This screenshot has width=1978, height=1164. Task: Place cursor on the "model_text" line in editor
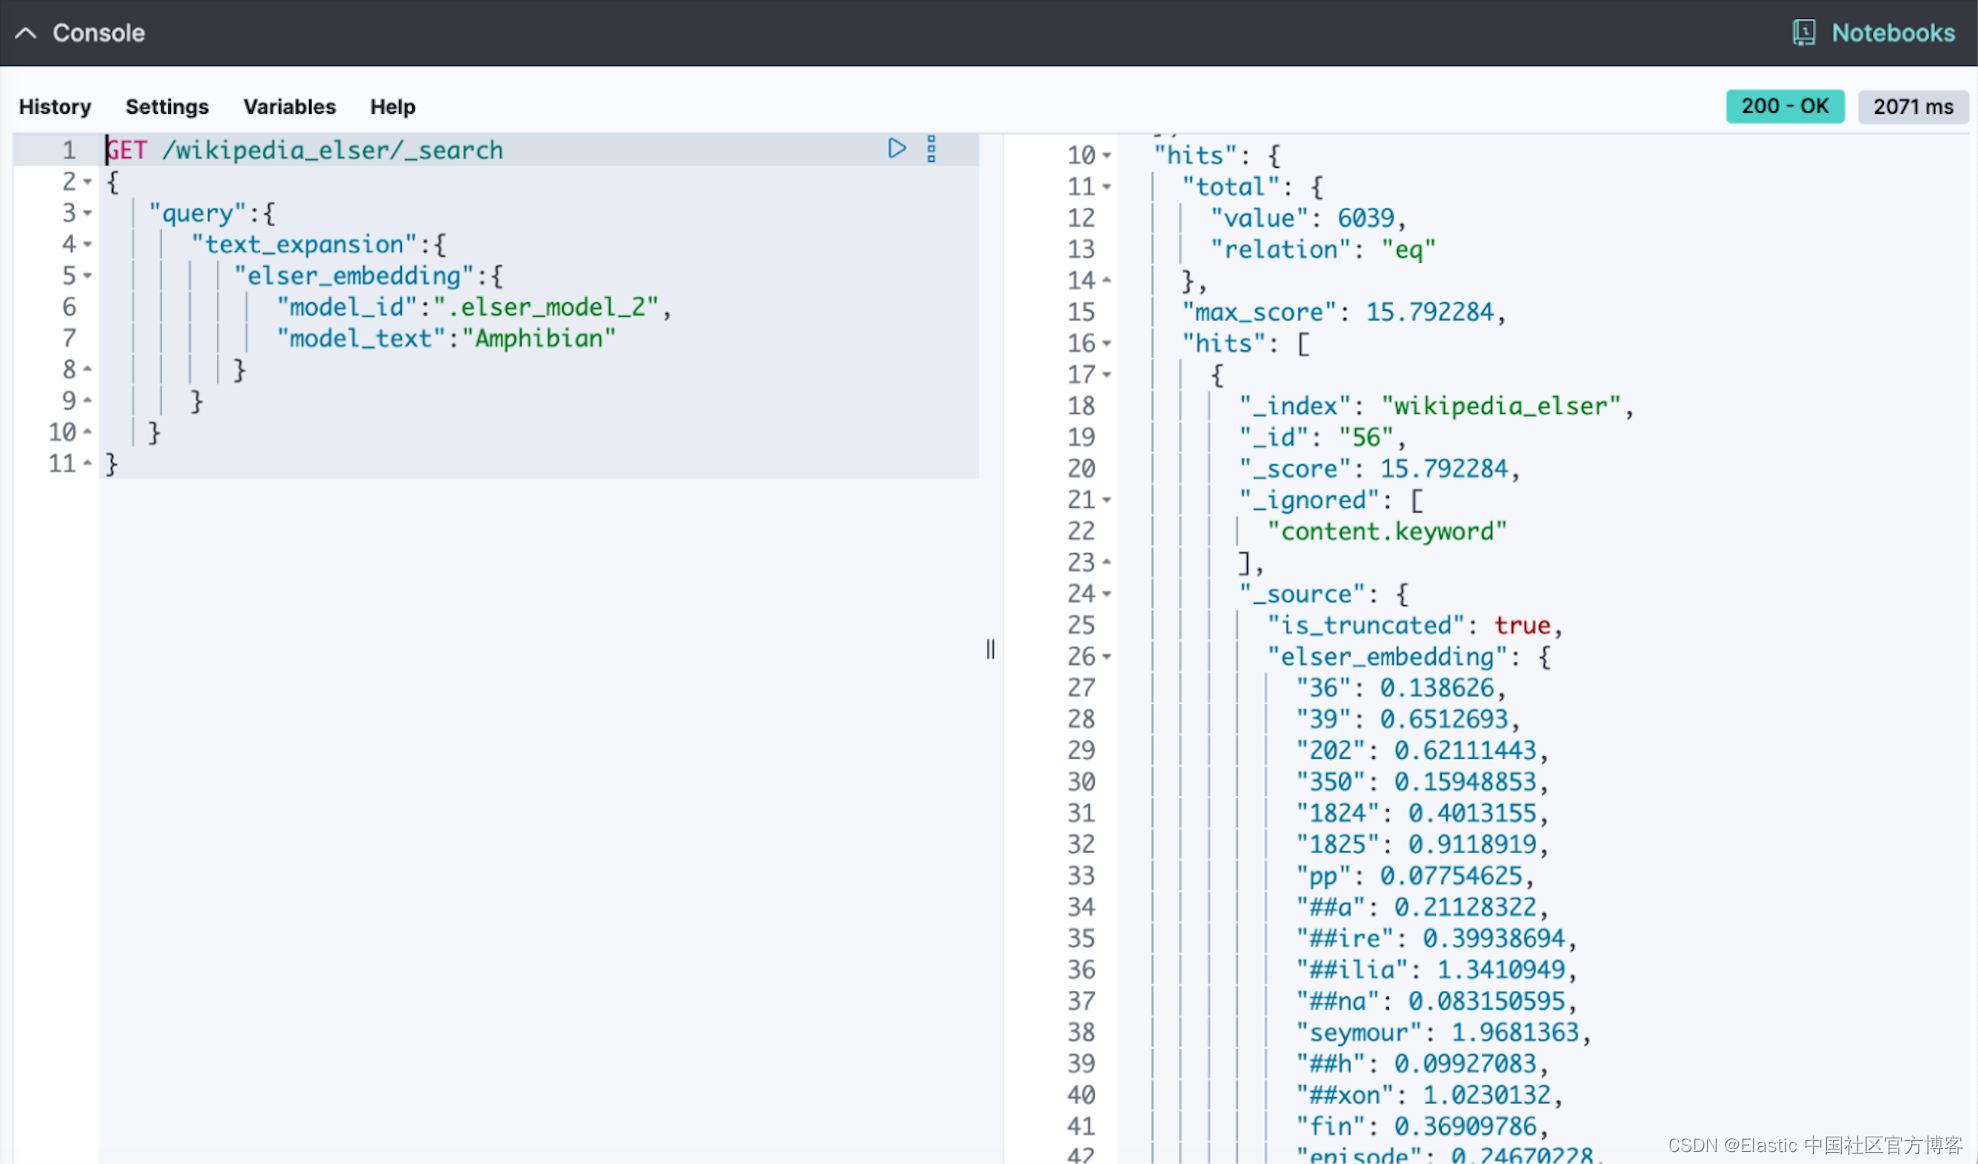[x=450, y=338]
